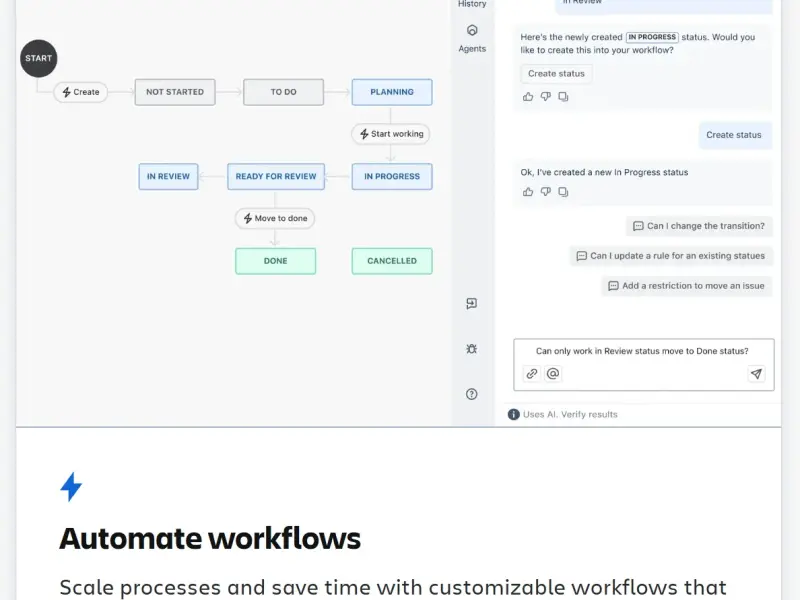800x600 pixels.
Task: Open the help question mark icon
Action: (472, 394)
